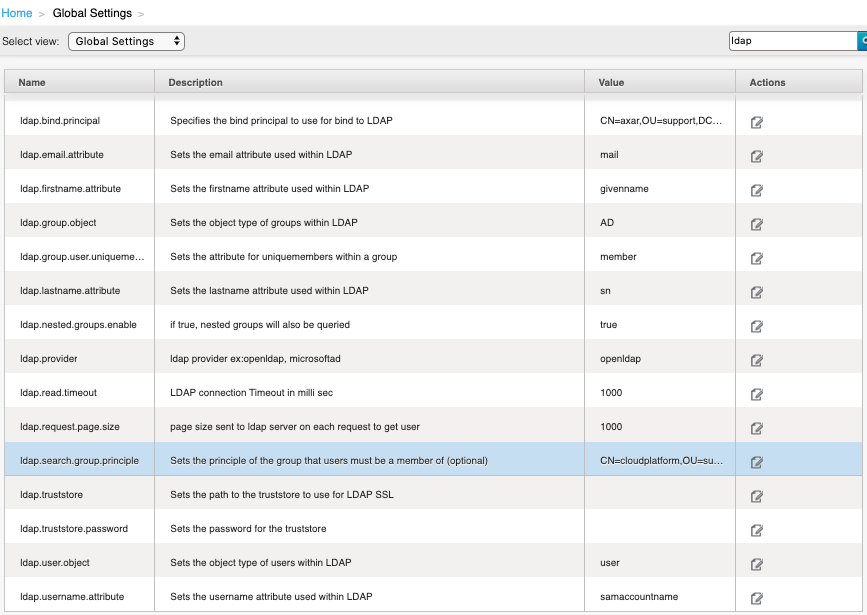The width and height of the screenshot is (867, 615).
Task: Click the read timeout value 1000
Action: click(611, 393)
